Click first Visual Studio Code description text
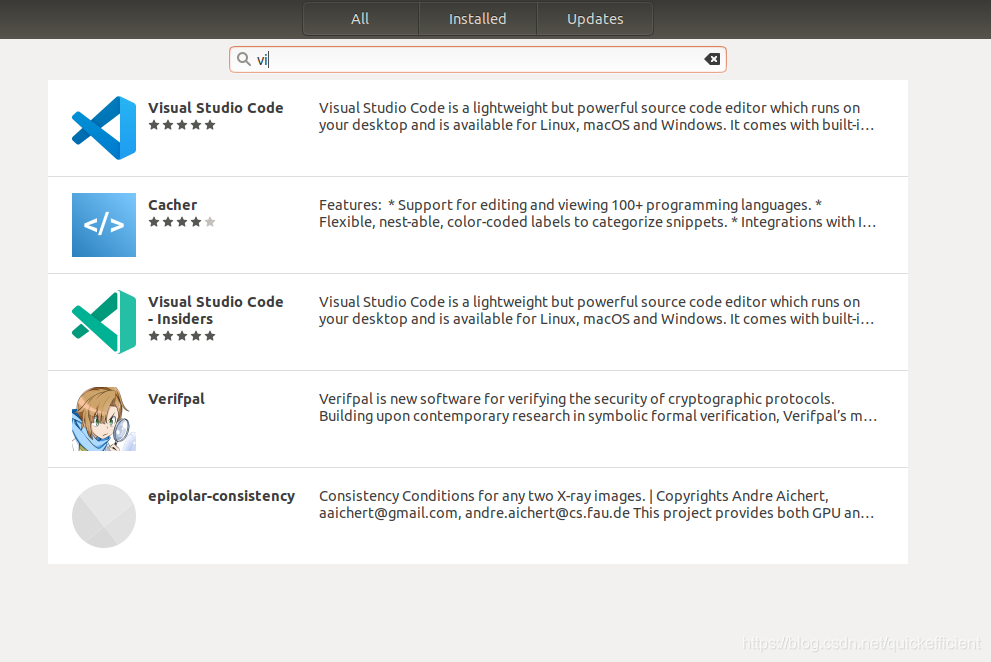Image resolution: width=991 pixels, height=662 pixels. 597,116
